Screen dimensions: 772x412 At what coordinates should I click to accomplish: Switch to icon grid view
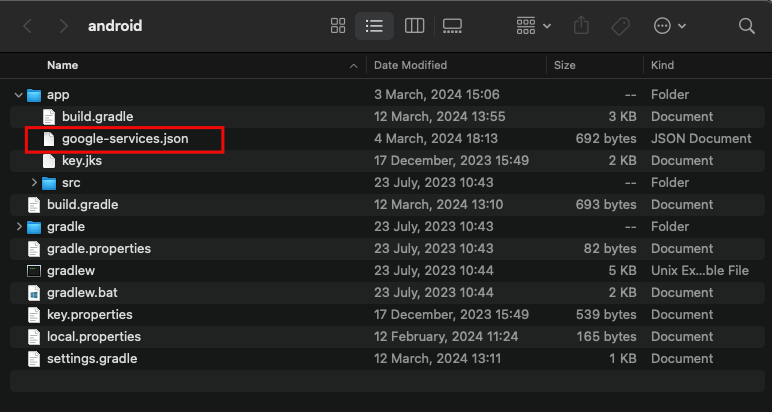point(338,26)
